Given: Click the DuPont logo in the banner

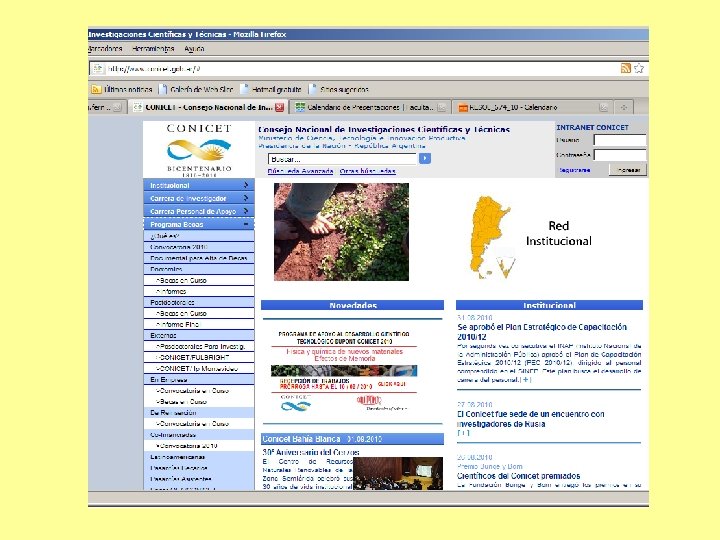Looking at the screenshot, I should click(369, 400).
